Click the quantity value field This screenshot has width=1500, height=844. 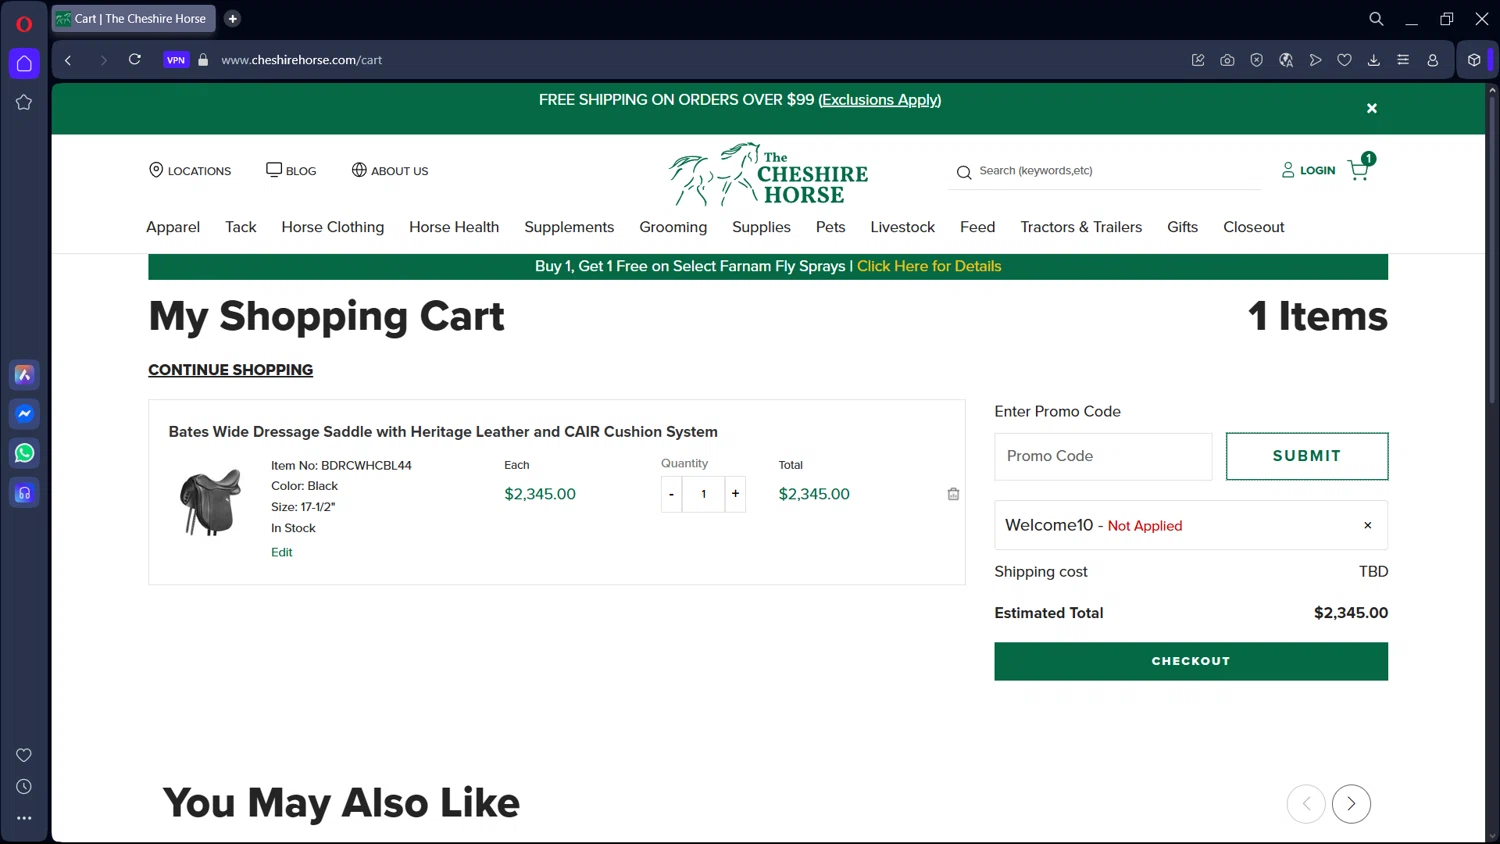[704, 494]
